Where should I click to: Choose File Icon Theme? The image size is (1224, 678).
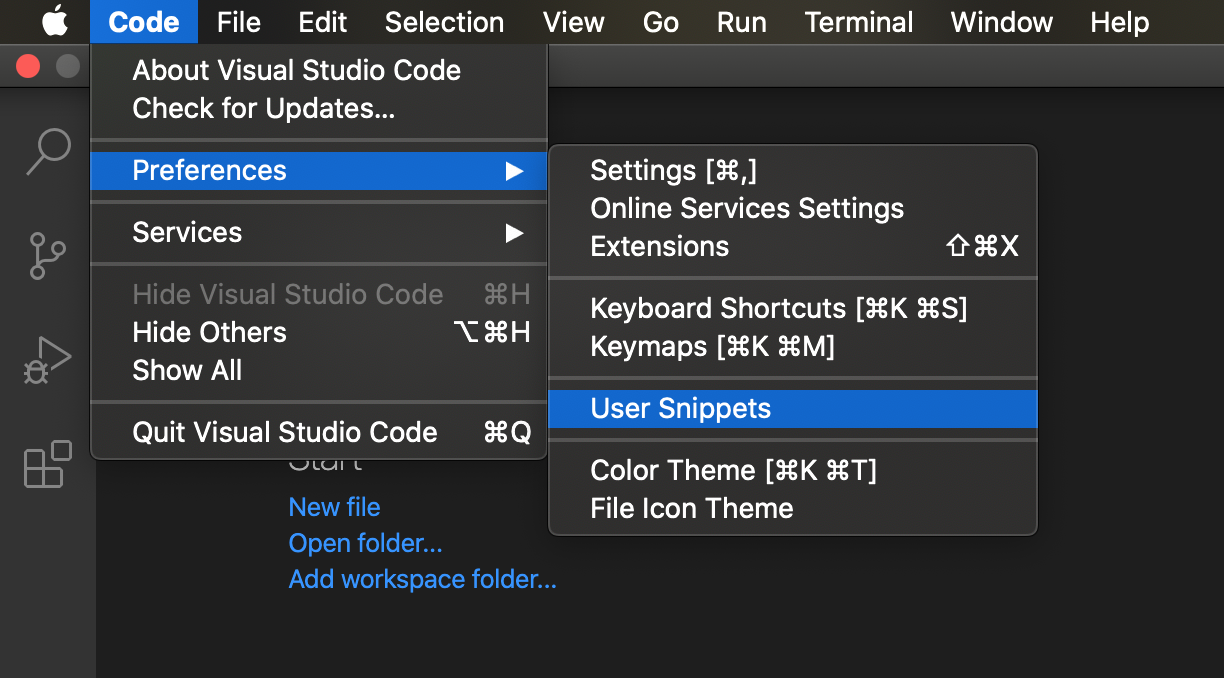793,508
